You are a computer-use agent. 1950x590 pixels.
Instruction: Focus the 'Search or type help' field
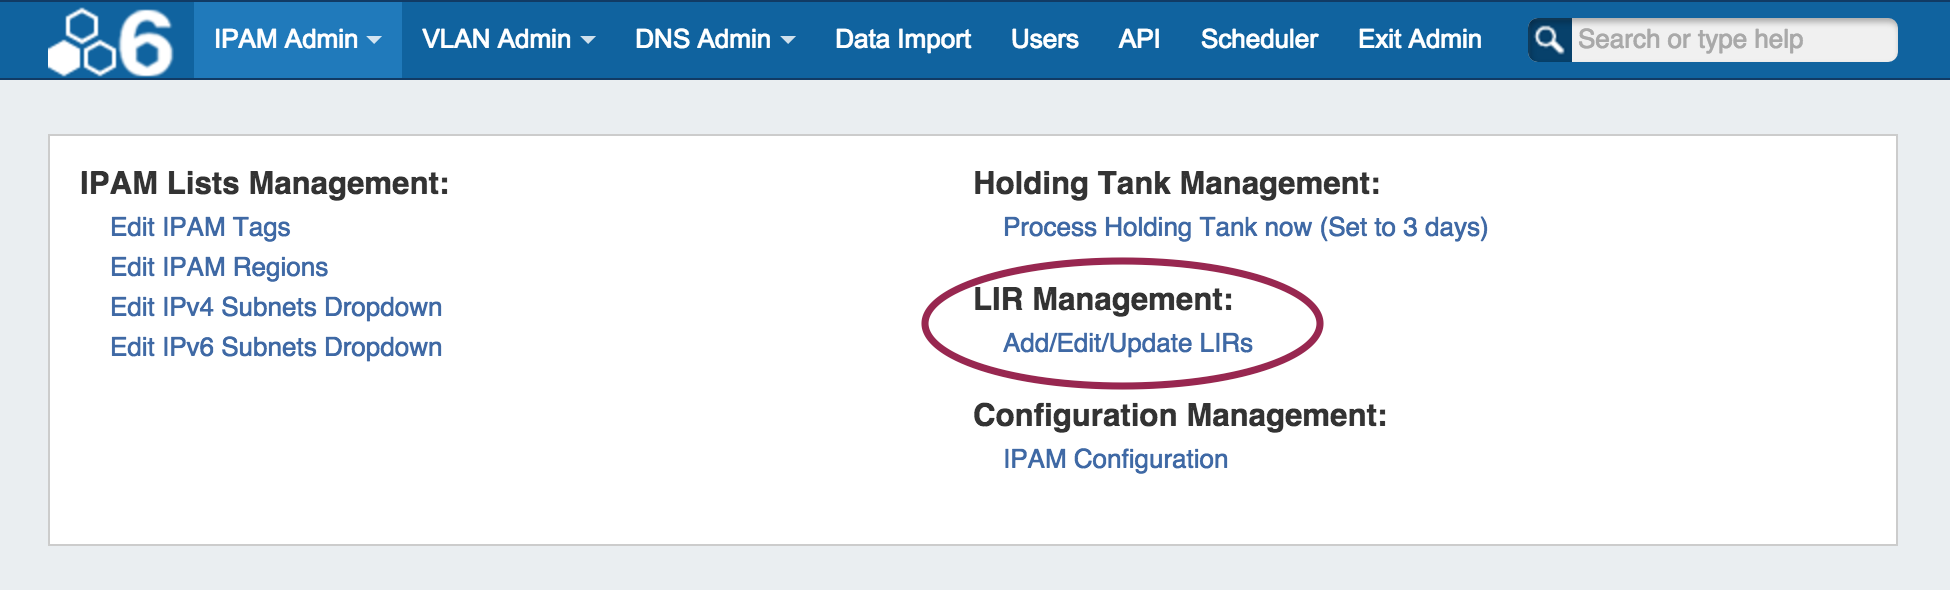click(1732, 40)
